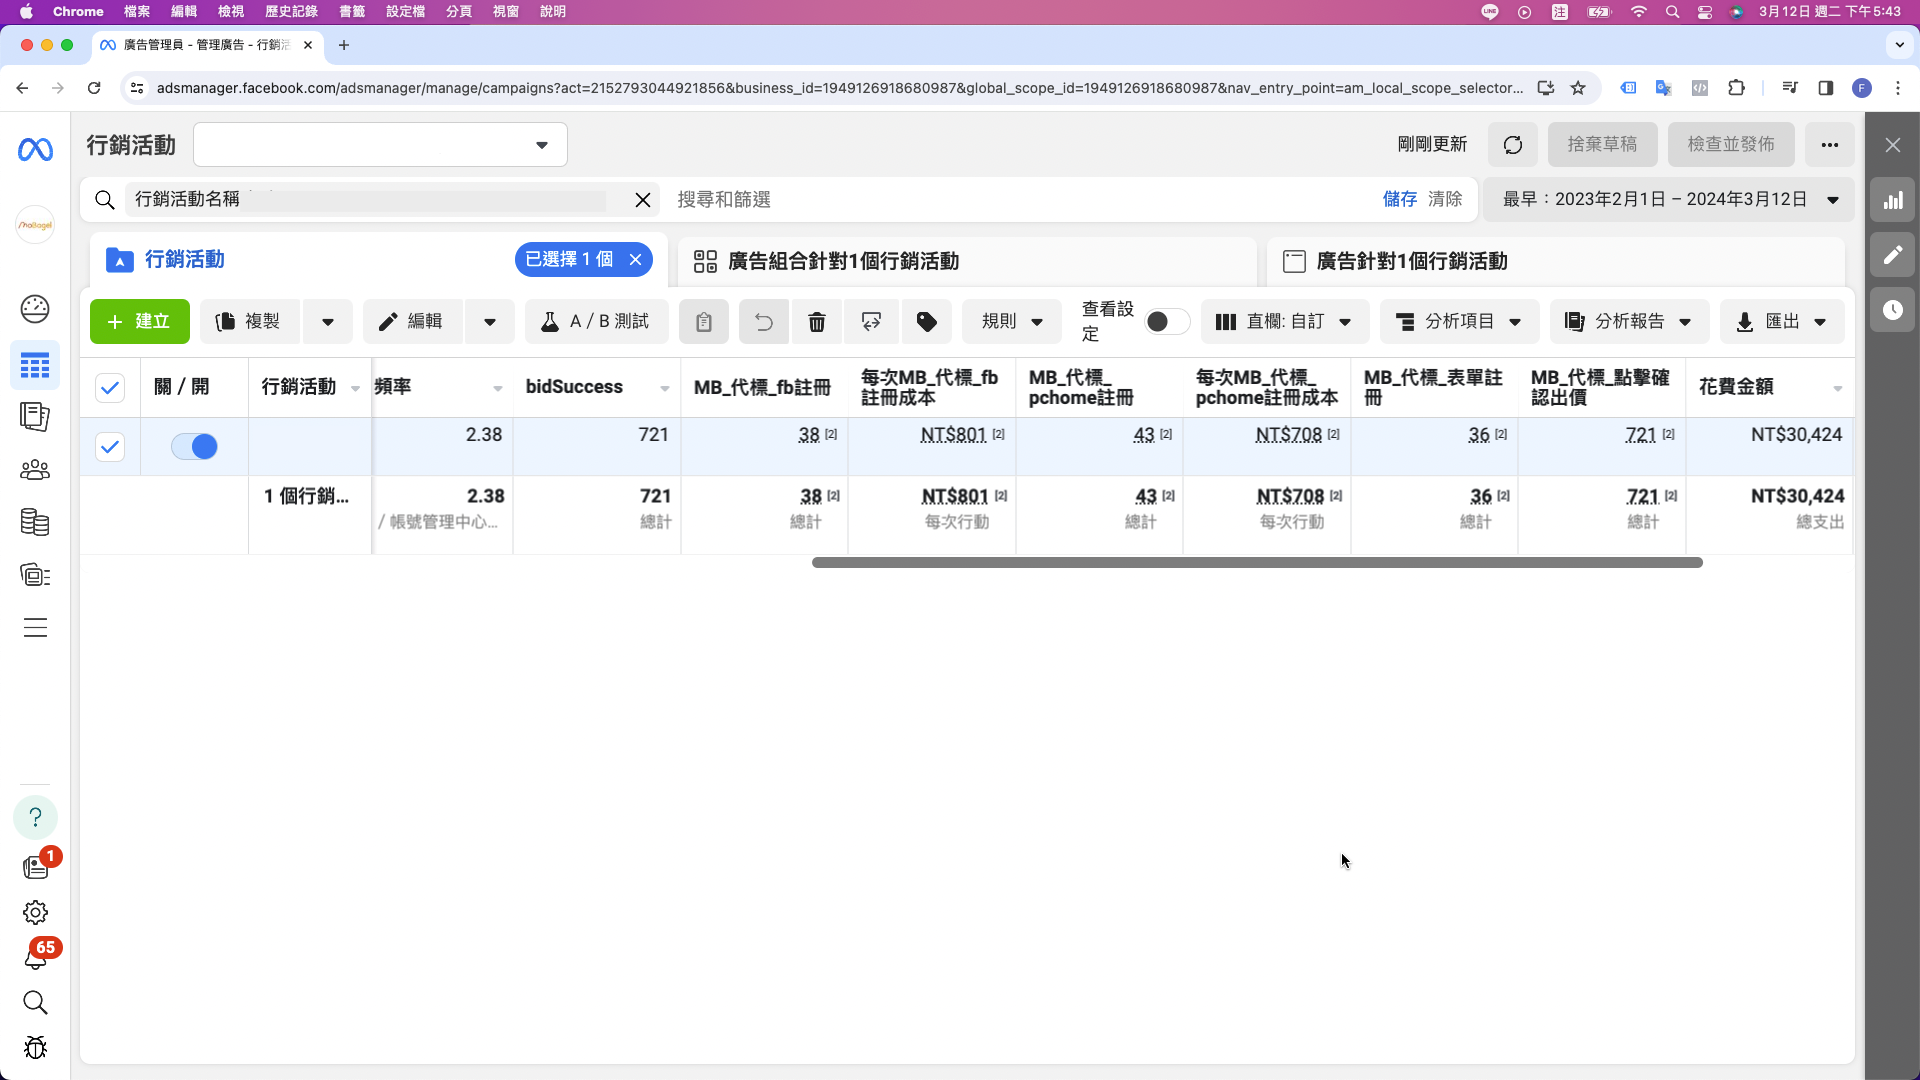Open ads reporting sidebar icon
The image size is (1920, 1080).
click(35, 416)
